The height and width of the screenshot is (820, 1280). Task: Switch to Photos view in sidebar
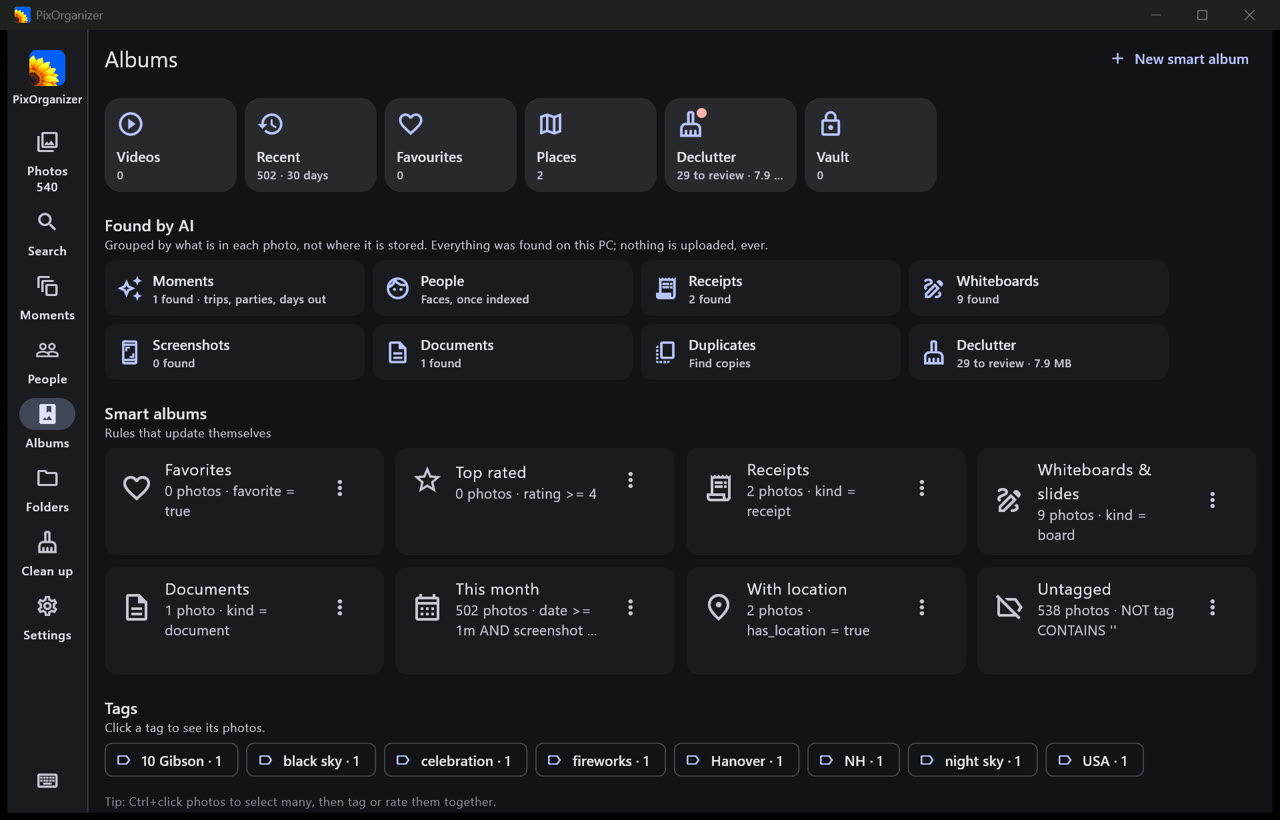47,161
